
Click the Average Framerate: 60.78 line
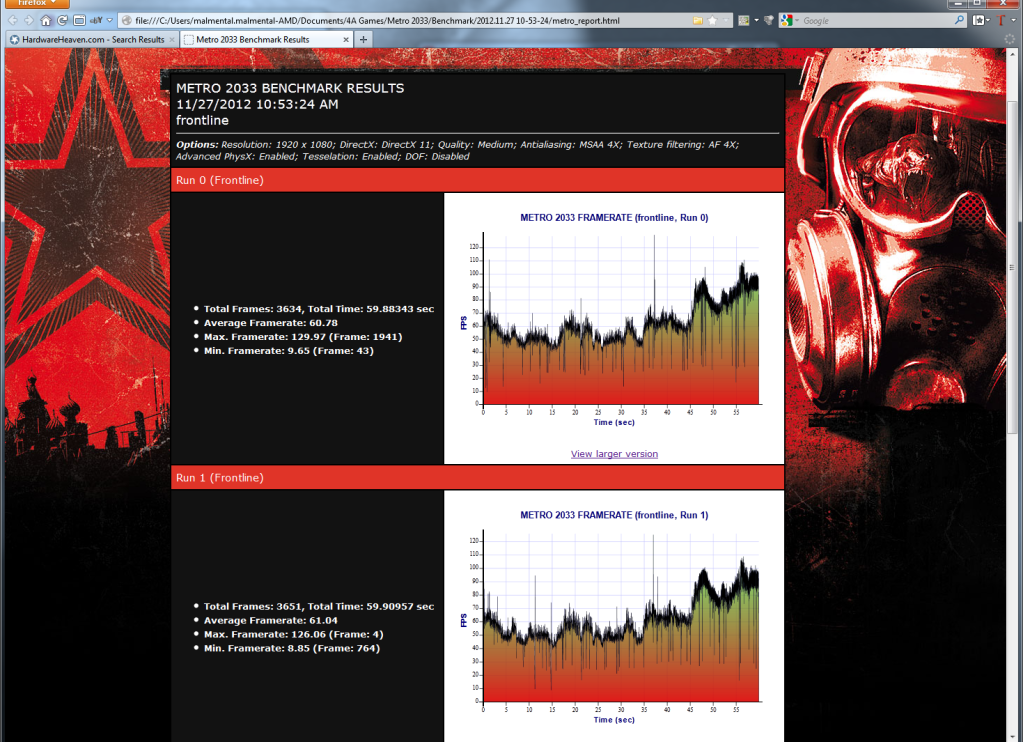[270, 323]
